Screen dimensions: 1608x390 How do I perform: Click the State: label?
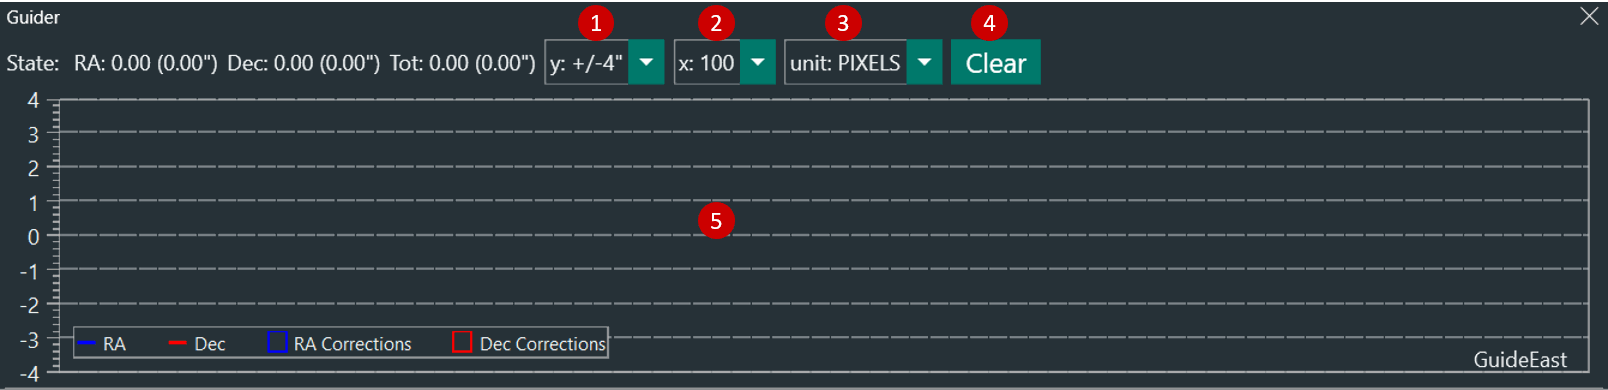(33, 63)
